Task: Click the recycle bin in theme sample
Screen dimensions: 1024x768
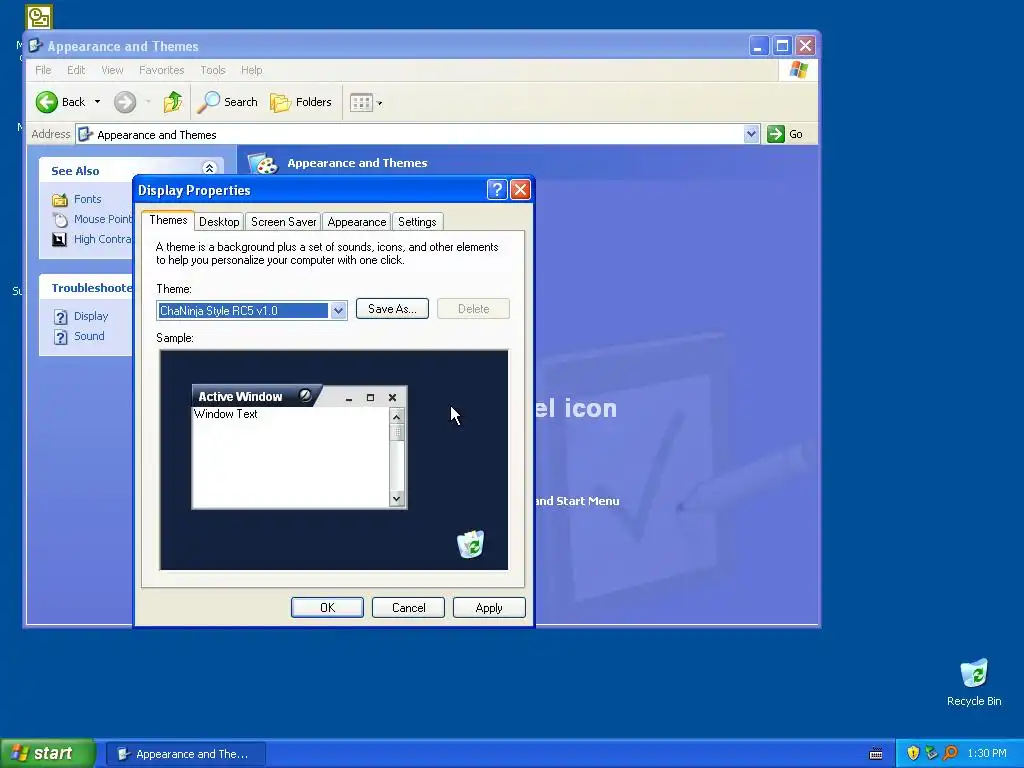Action: [470, 544]
